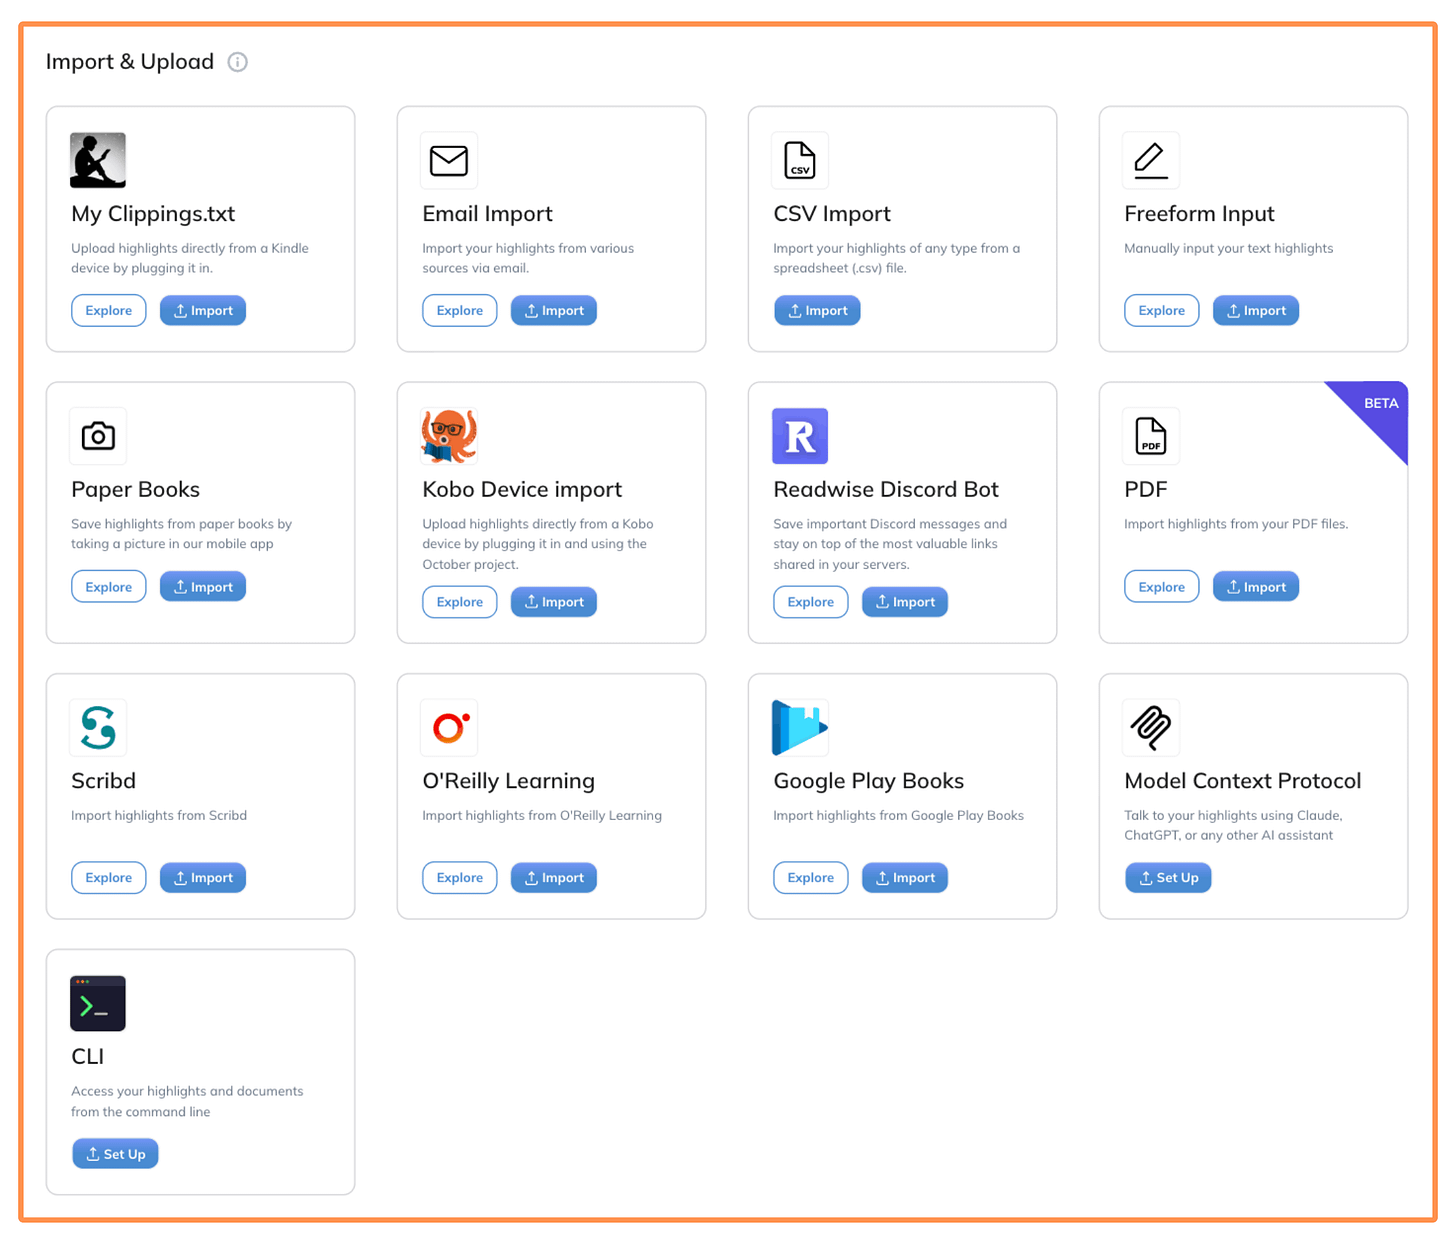Viewport: 1456px width, 1244px height.
Task: Import from My Clippings.txt
Action: [x=203, y=311]
